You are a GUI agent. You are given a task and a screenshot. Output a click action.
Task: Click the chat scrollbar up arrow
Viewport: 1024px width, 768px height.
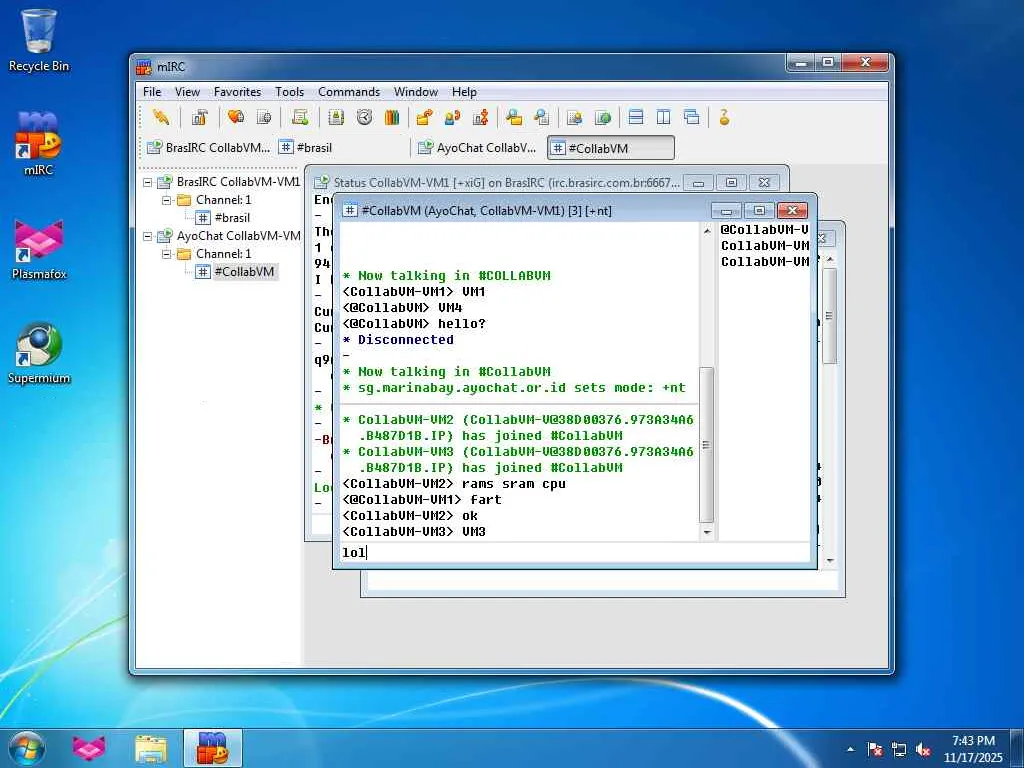tap(707, 231)
